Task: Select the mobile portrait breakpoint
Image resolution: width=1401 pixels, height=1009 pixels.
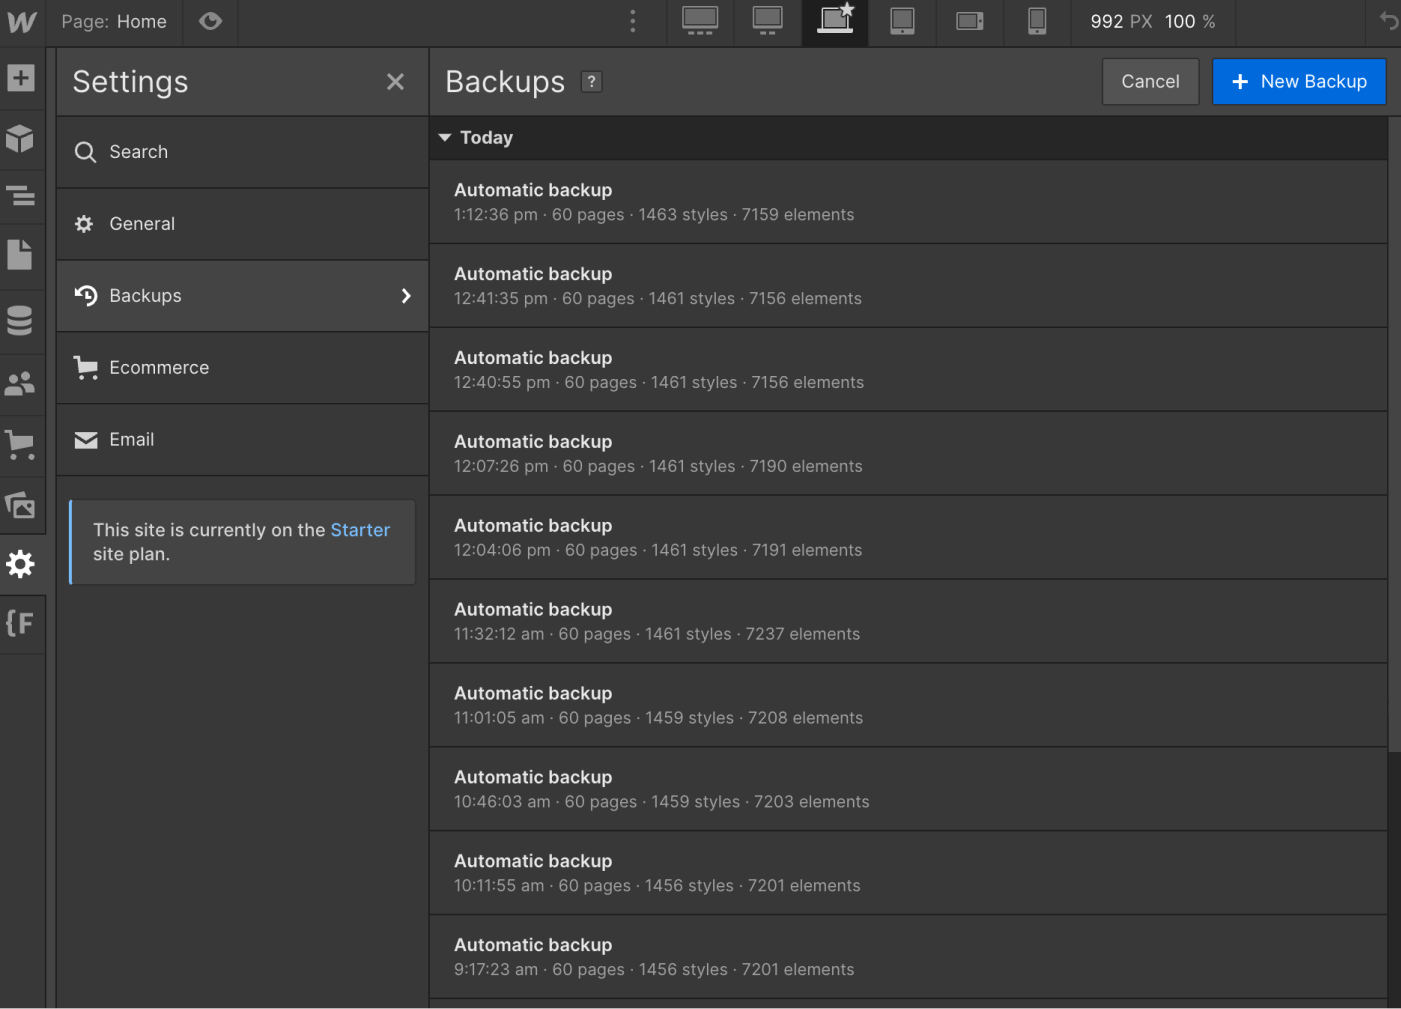Action: (1036, 22)
